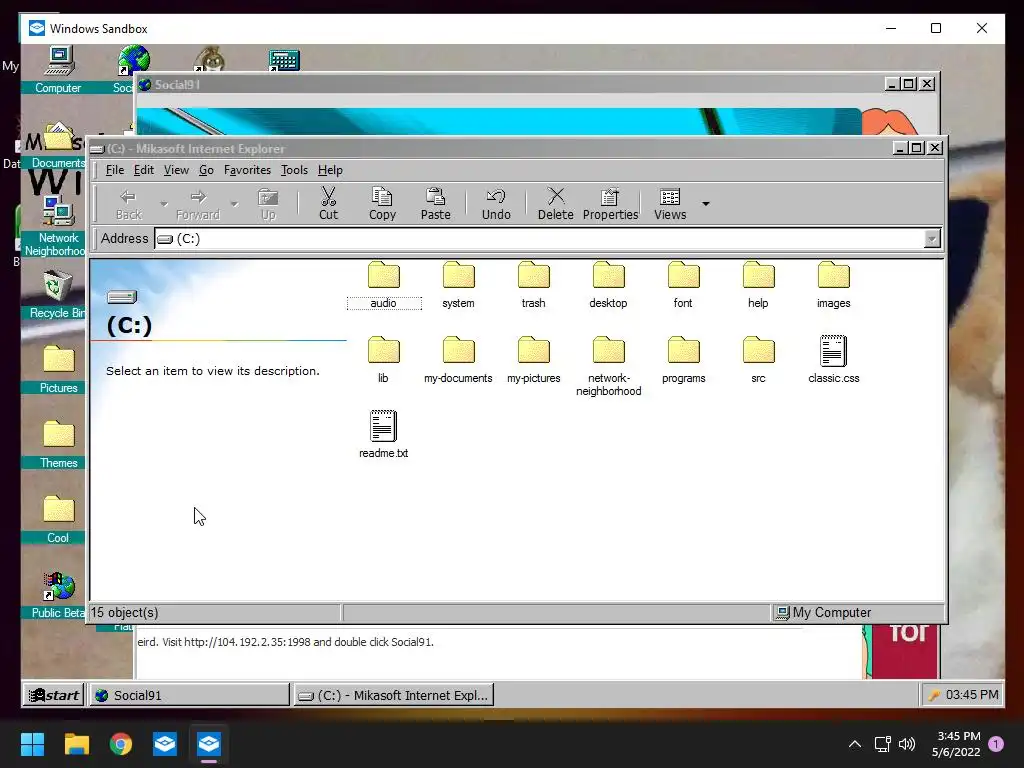Click the start button in the retro taskbar
The width and height of the screenshot is (1024, 768).
54,695
